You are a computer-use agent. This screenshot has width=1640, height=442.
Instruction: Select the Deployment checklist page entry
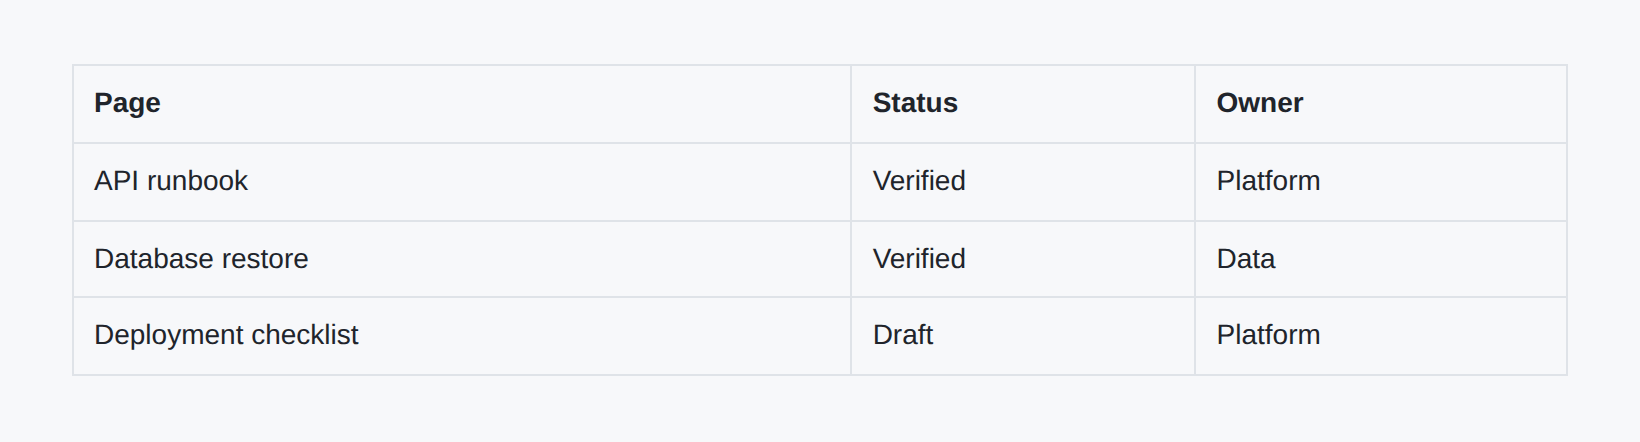[x=226, y=335]
